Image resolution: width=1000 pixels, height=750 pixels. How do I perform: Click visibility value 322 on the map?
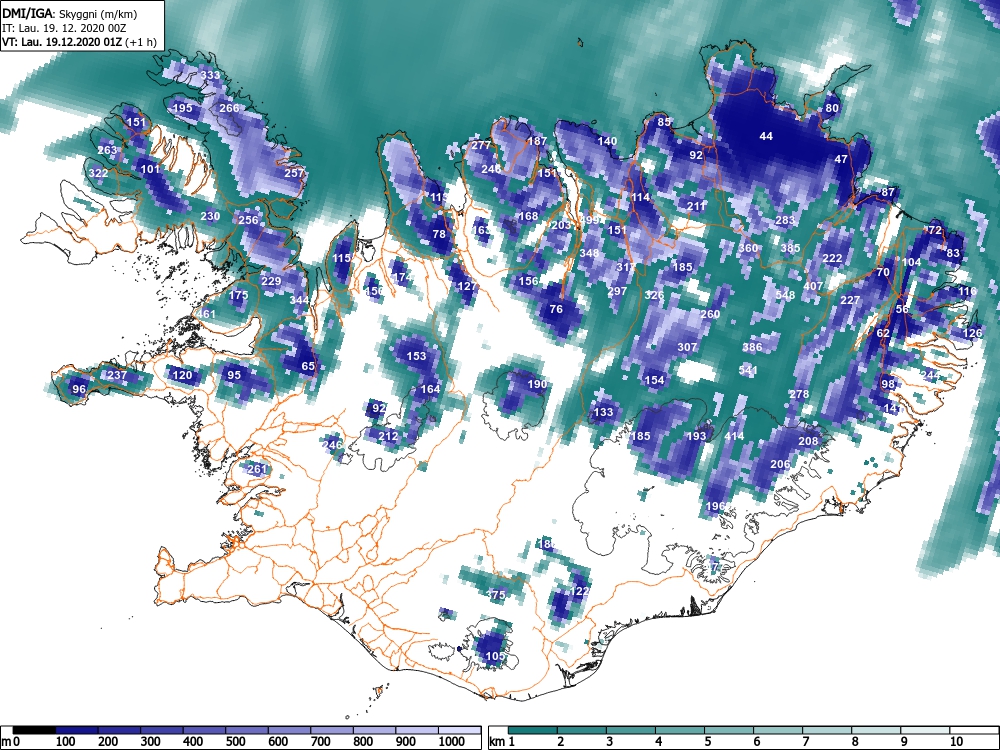tap(98, 173)
